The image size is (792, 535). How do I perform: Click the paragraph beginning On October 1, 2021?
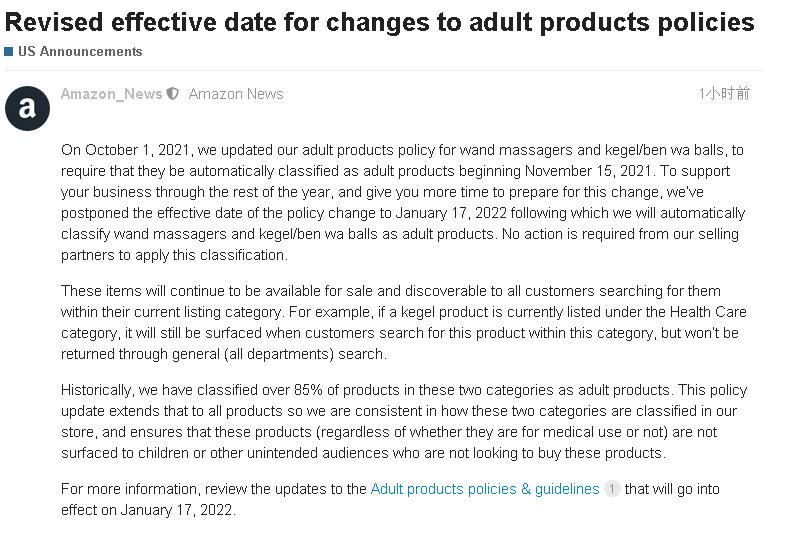coord(403,203)
